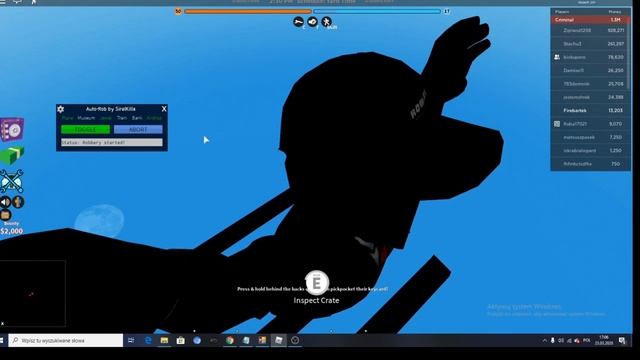Show hidden system tray icons
This screenshot has height=360, width=640.
(544, 340)
